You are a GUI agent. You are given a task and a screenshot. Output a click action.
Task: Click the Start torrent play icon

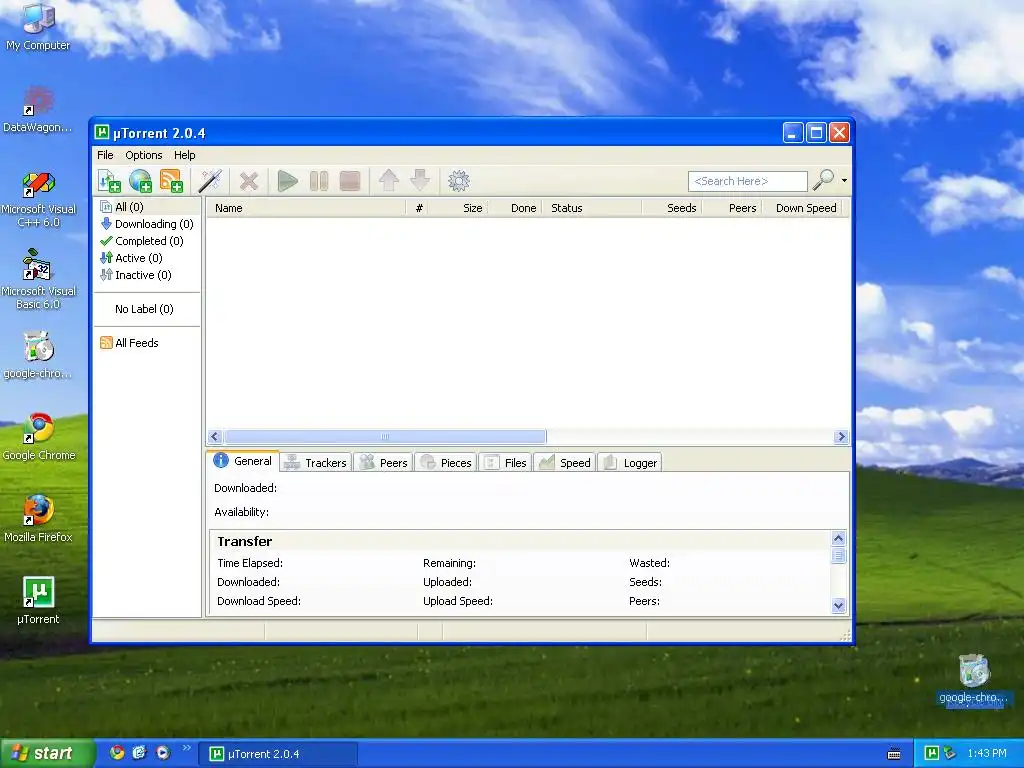pos(287,181)
